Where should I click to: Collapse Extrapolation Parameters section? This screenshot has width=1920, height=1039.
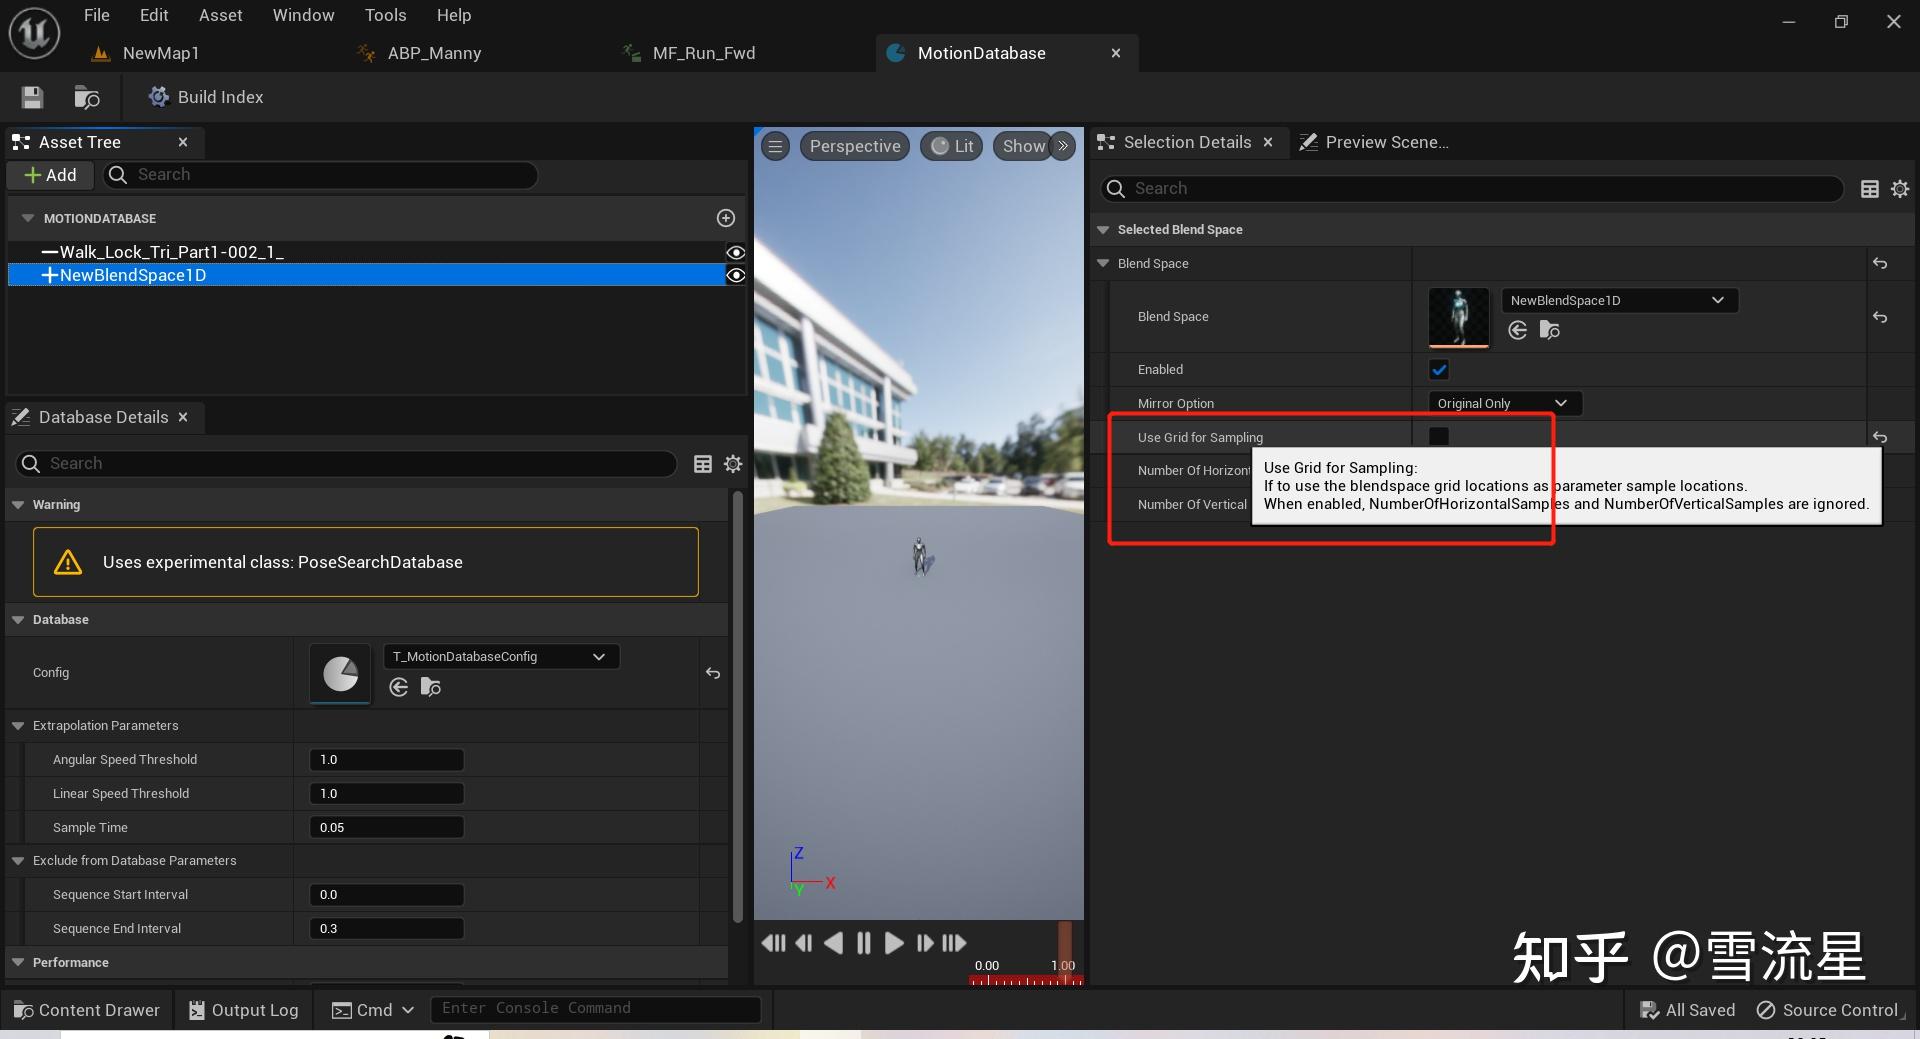point(18,726)
